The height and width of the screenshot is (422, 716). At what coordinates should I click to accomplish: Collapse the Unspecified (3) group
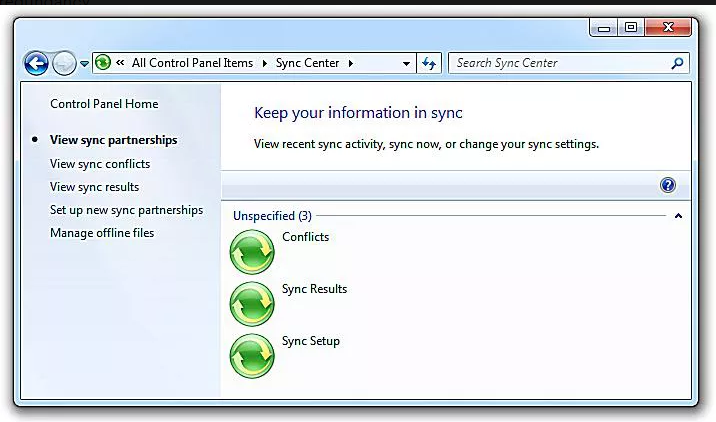coord(678,216)
